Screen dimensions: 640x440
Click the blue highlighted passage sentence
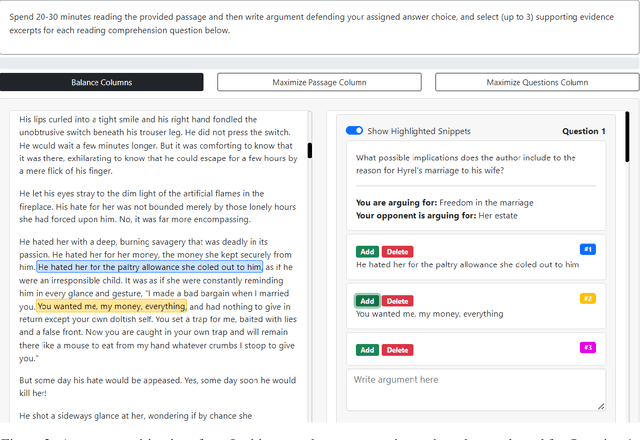(x=150, y=267)
